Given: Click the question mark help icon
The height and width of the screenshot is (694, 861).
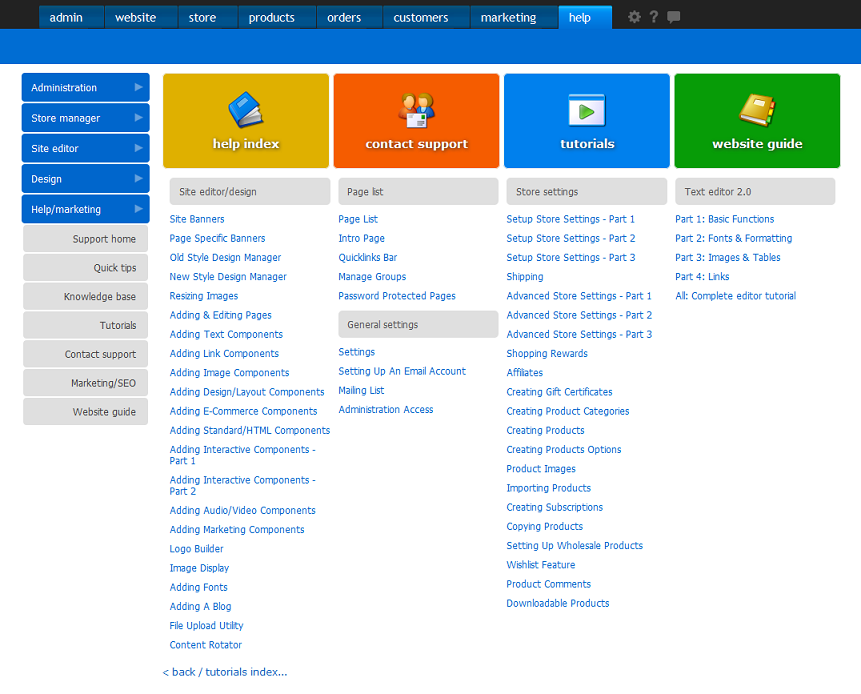Looking at the screenshot, I should pyautogui.click(x=654, y=17).
